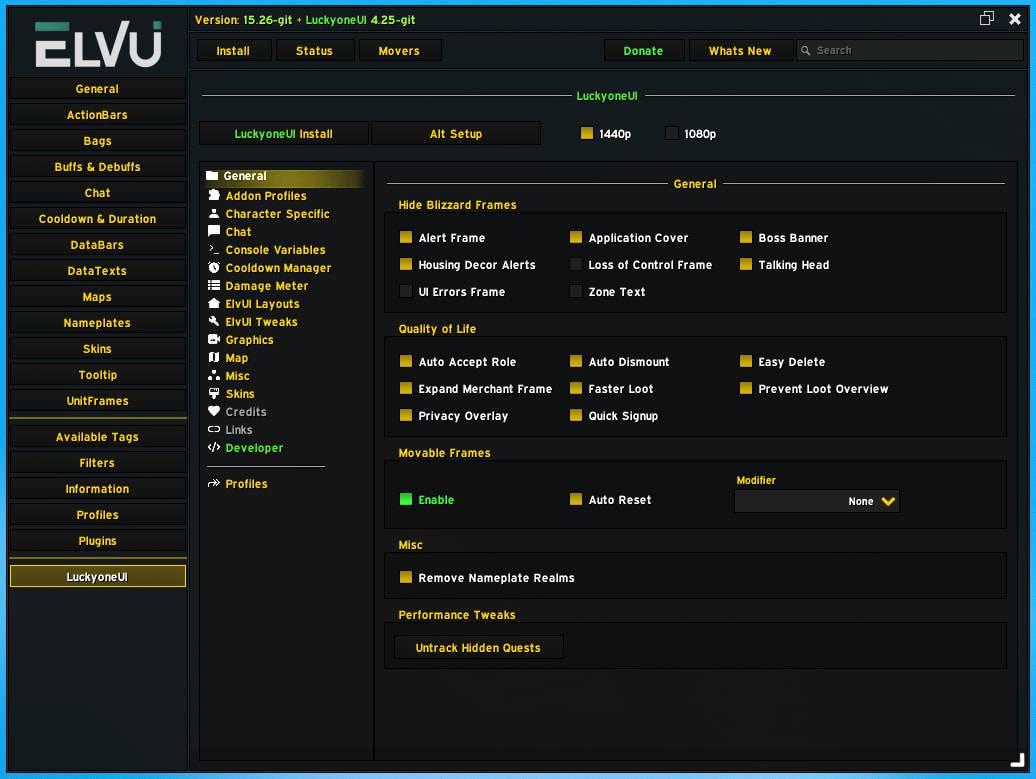Toggle Quick Signup checkbox
The width and height of the screenshot is (1036, 779).
tap(576, 416)
